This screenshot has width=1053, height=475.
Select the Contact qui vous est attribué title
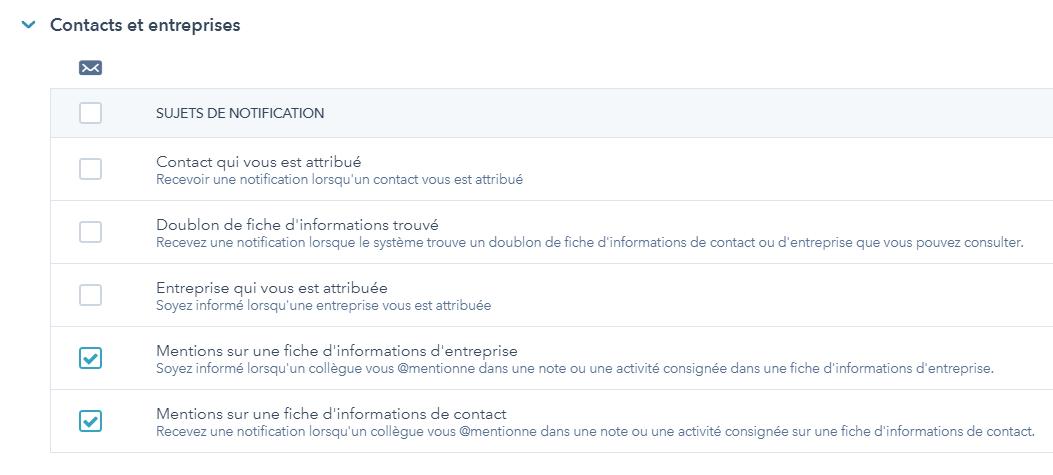tap(258, 161)
